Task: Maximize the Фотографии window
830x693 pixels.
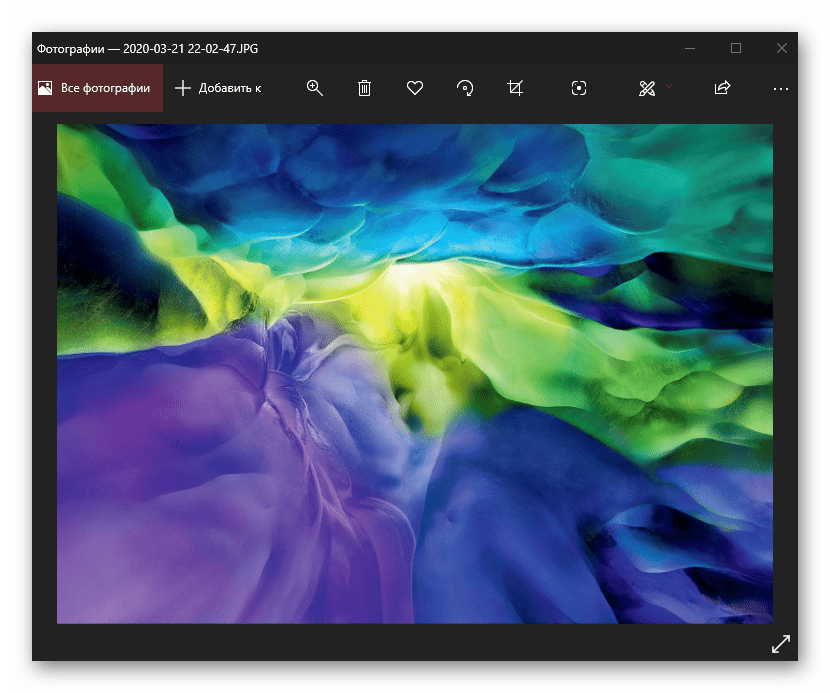Action: (736, 48)
